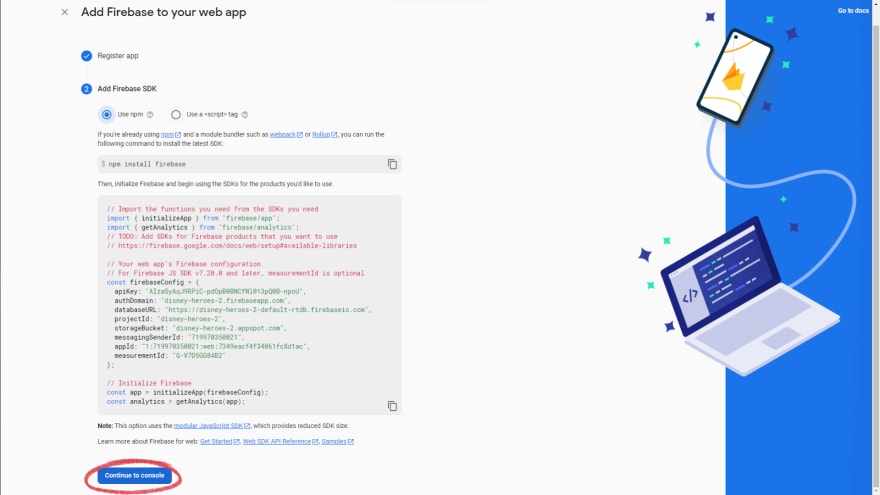Screen dimensions: 880x495
Task: Click the import getAnalytics code line
Action: pos(203,227)
